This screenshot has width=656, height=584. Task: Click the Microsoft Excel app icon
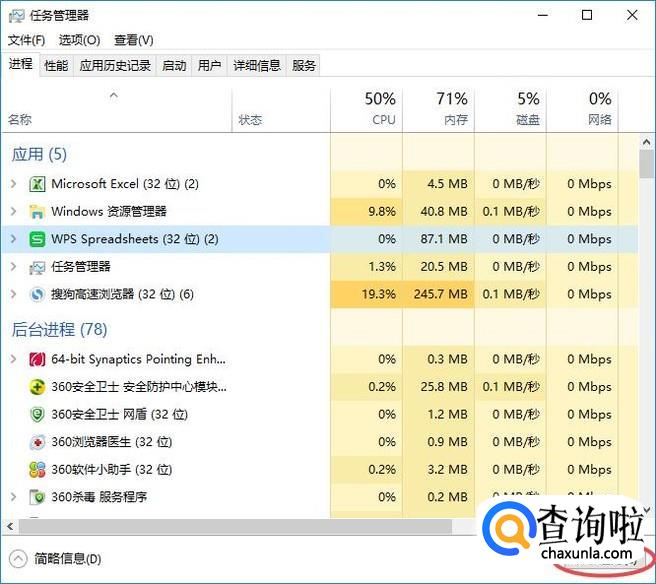(x=37, y=184)
